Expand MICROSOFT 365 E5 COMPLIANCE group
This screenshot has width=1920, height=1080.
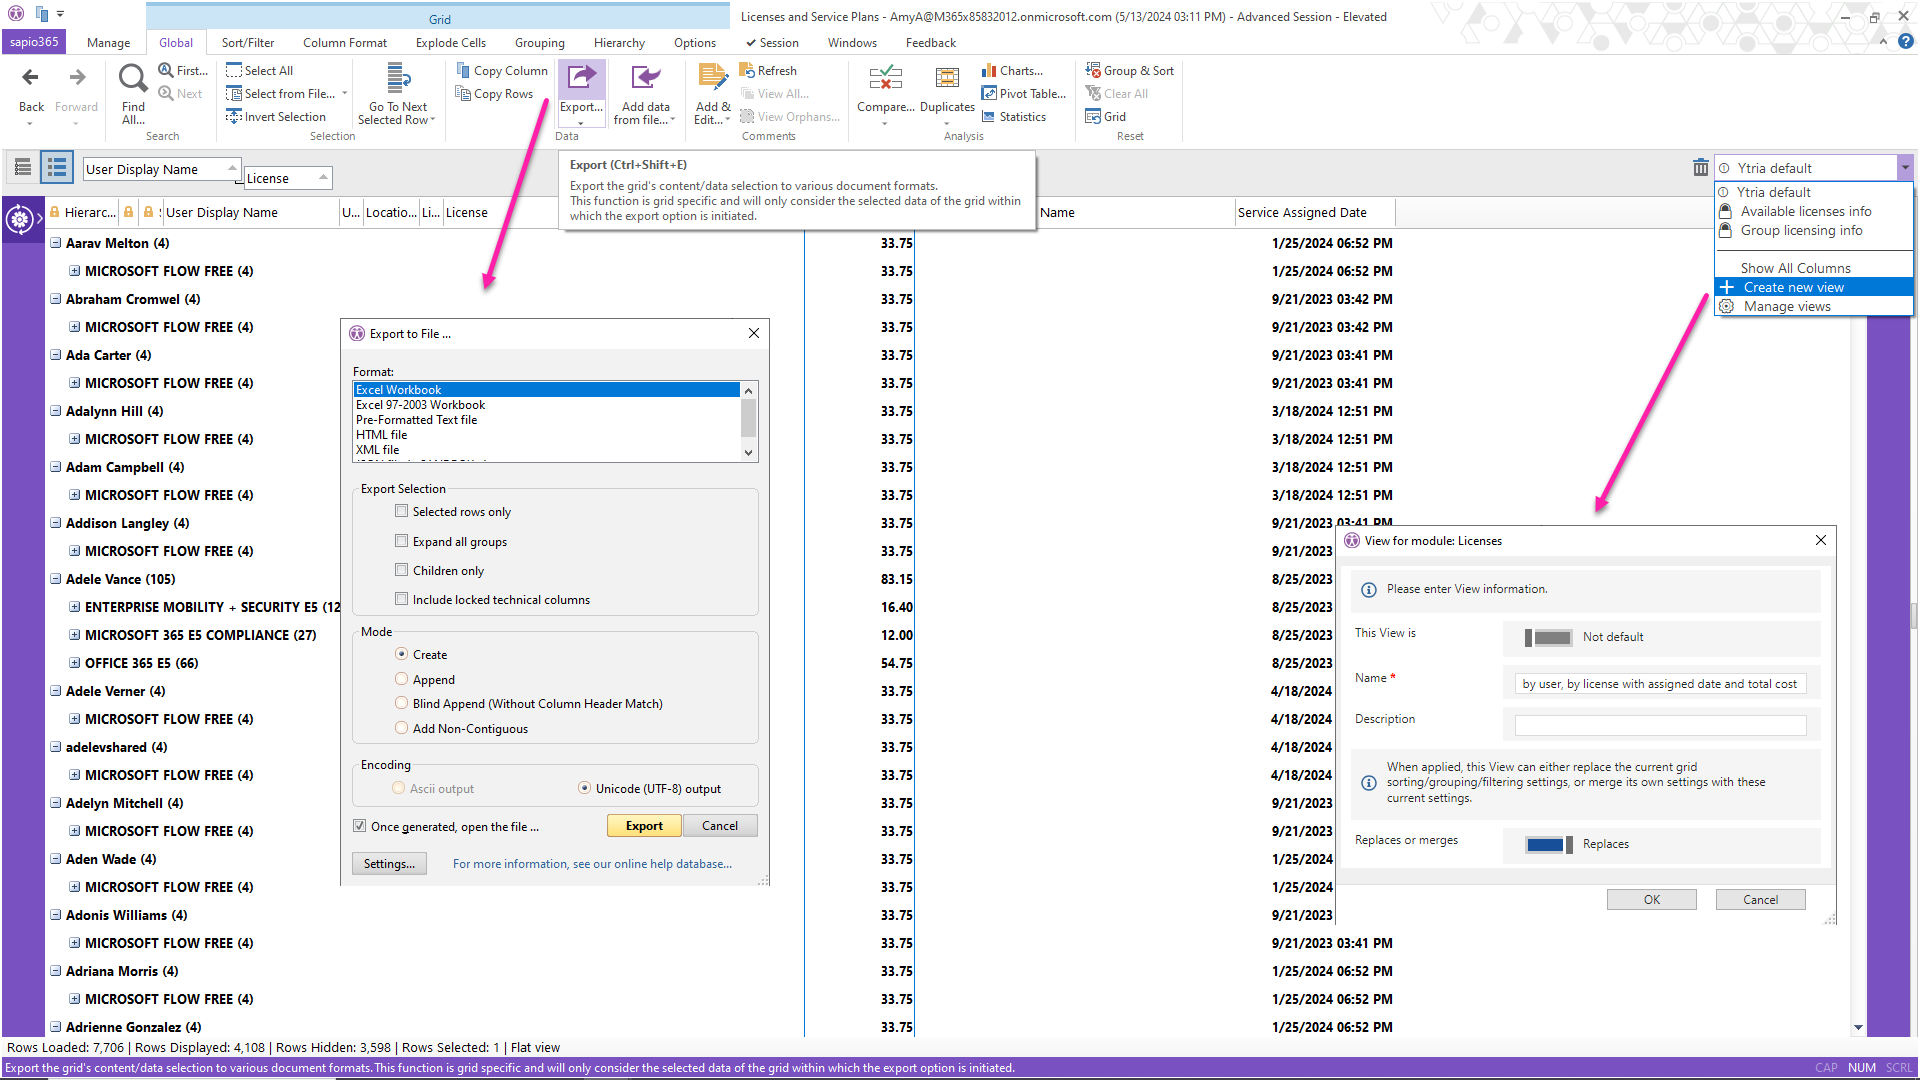pyautogui.click(x=74, y=635)
